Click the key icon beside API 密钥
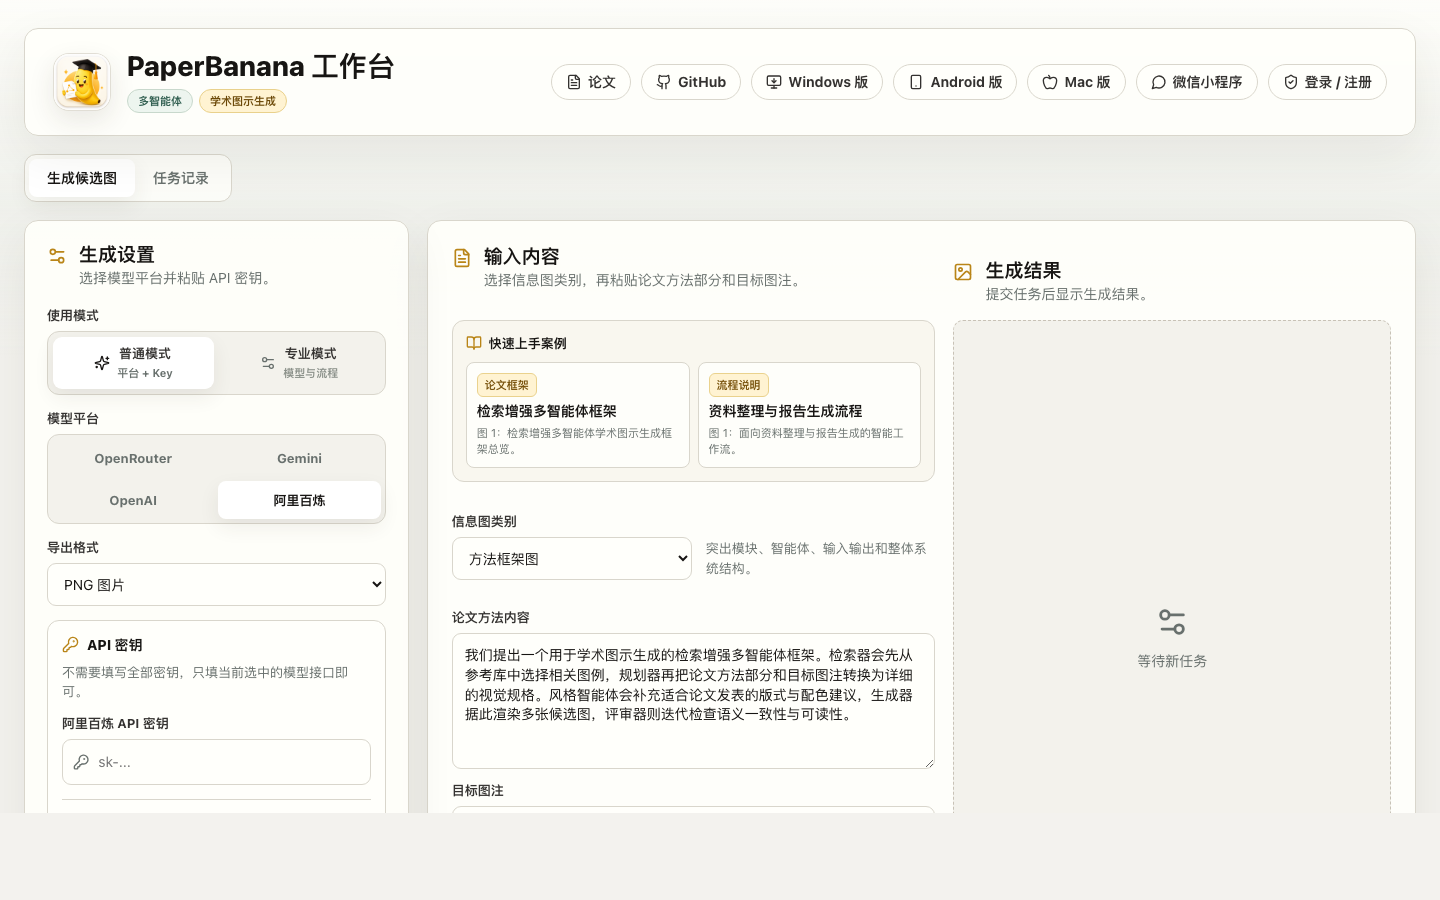Image resolution: width=1440 pixels, height=900 pixels. tap(70, 645)
